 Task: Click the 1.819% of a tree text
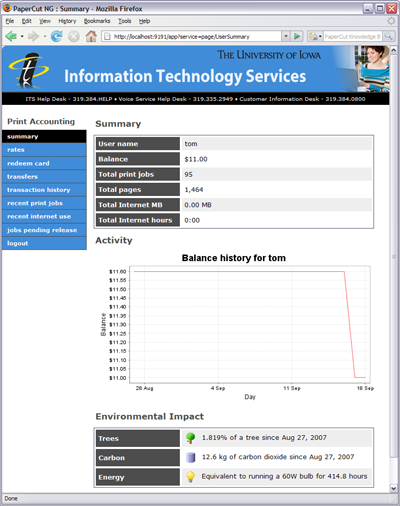pyautogui.click(x=264, y=438)
